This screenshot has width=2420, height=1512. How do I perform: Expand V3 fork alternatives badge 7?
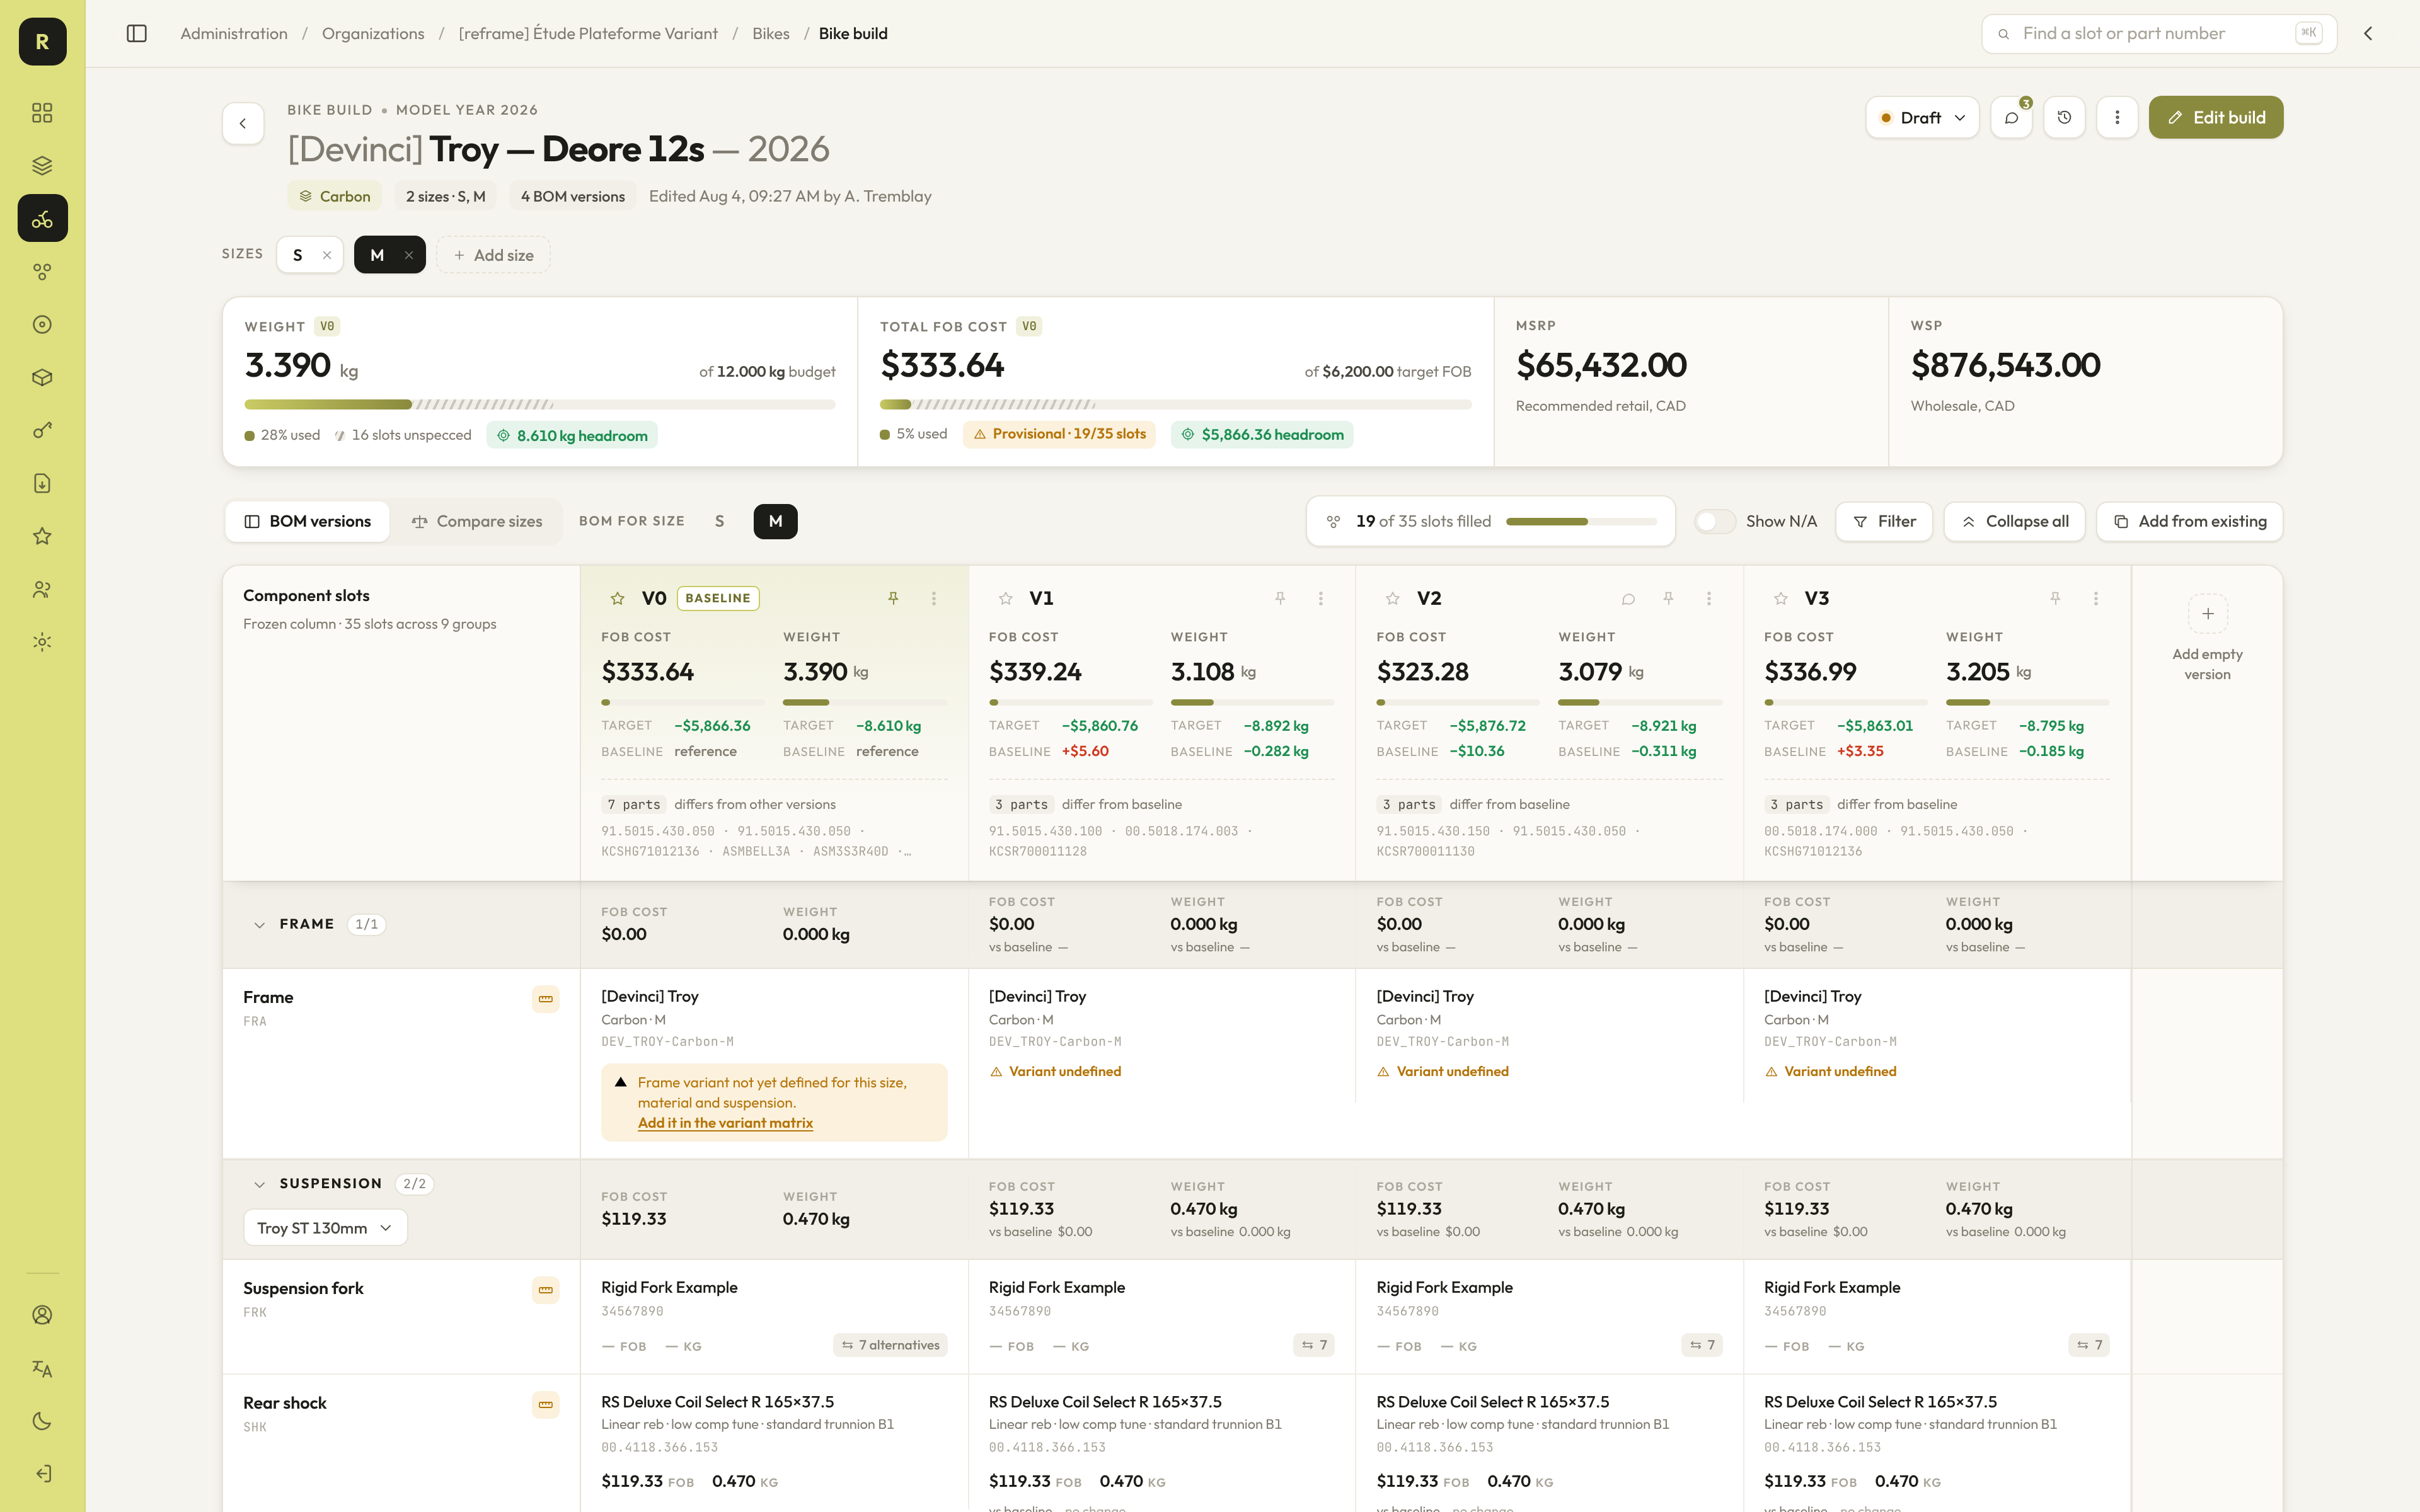pos(2089,1345)
